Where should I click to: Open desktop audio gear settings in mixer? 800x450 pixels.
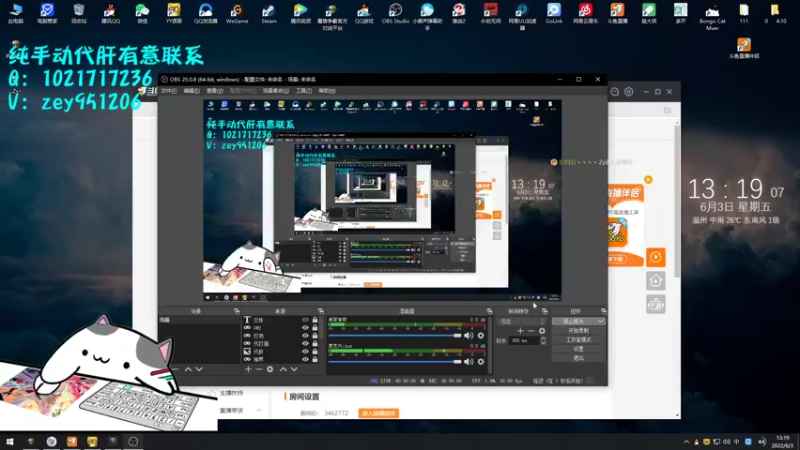481,335
